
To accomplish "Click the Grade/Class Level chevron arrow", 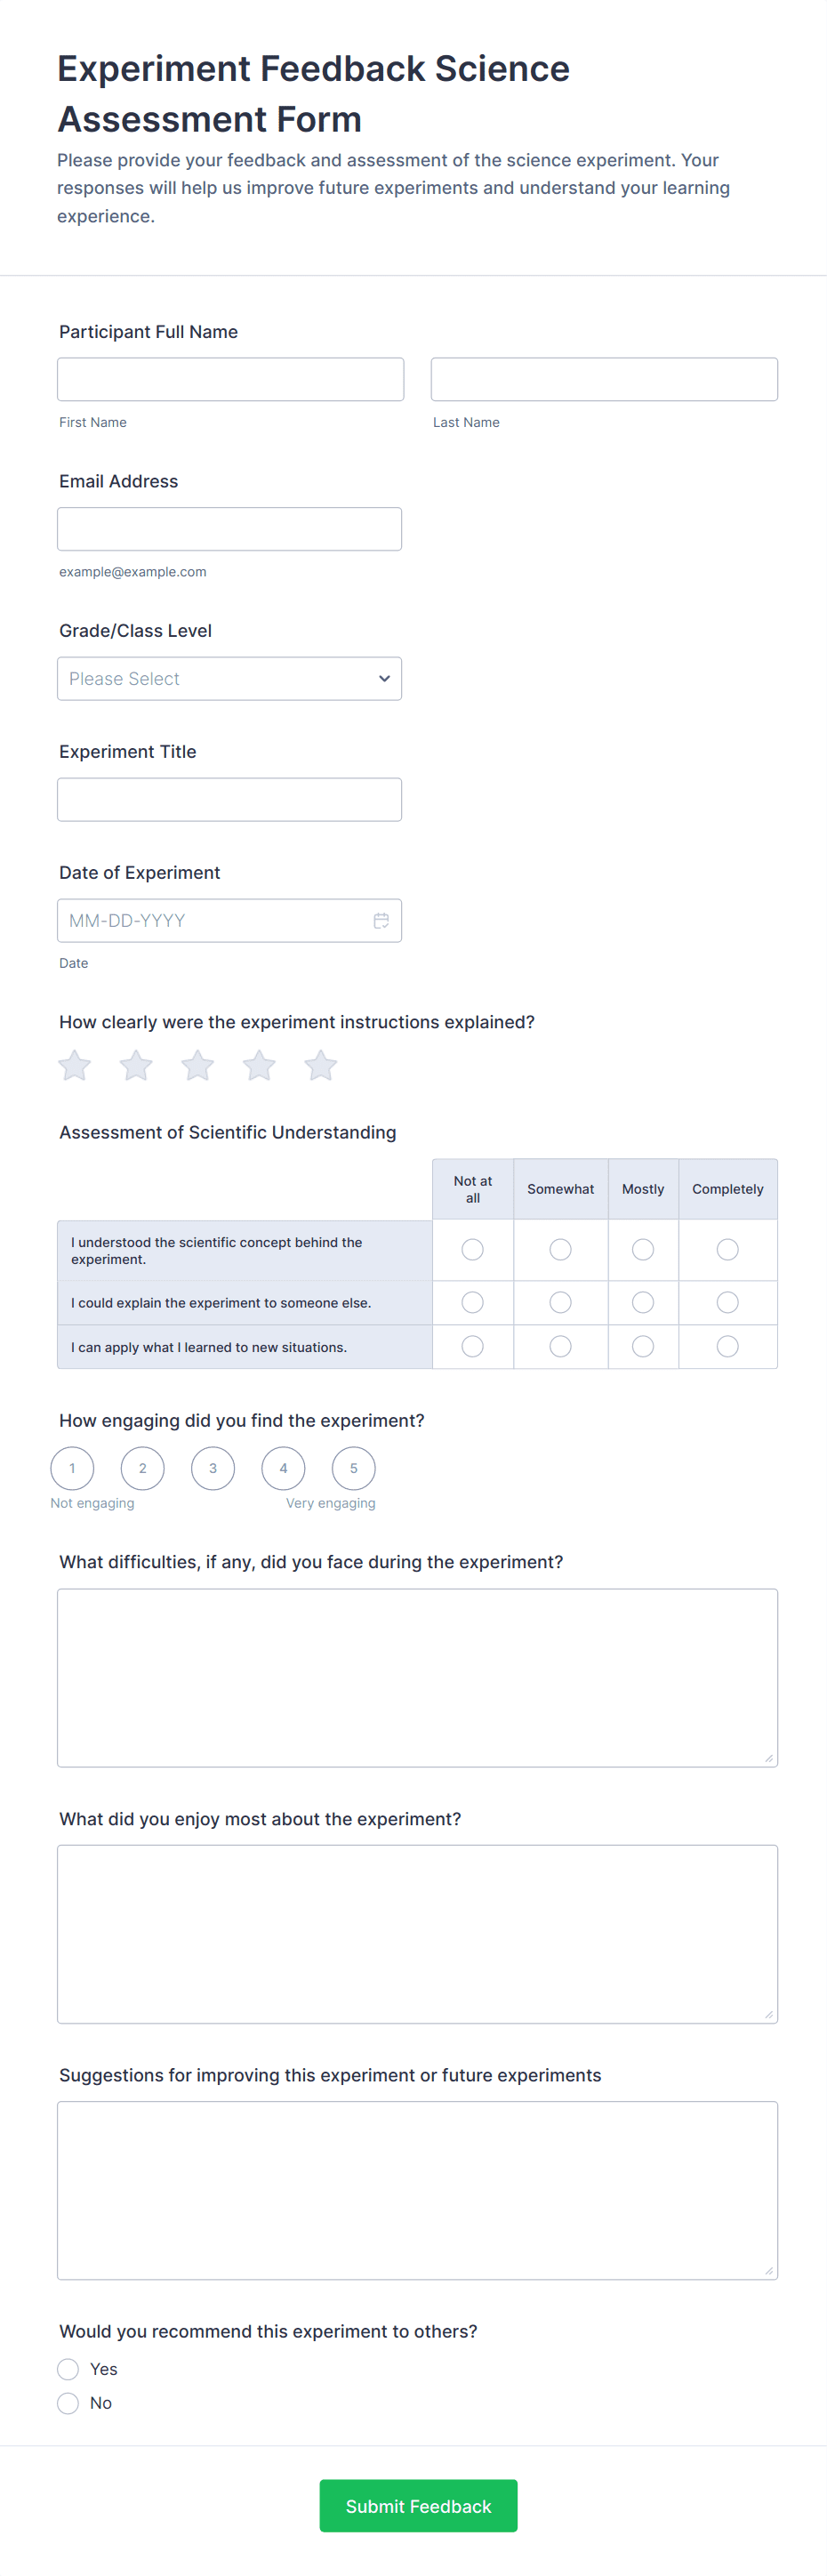I will tap(384, 679).
